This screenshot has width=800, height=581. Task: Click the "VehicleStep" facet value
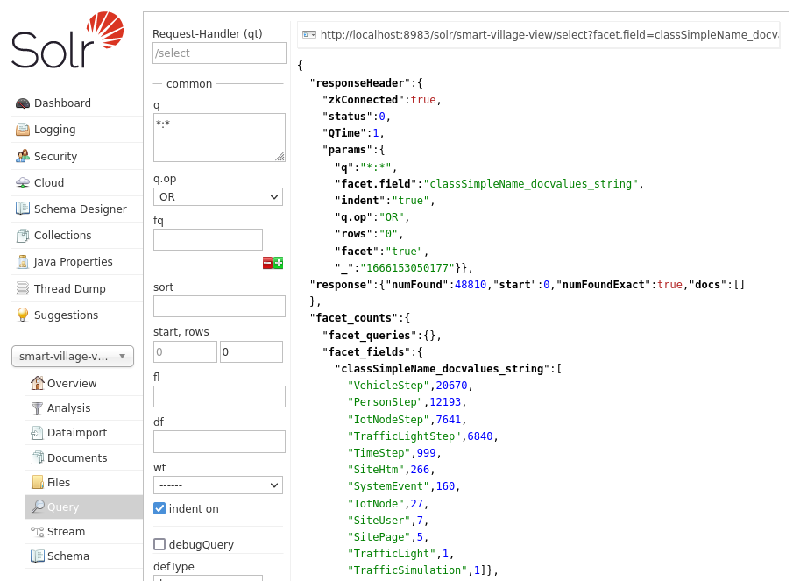(388, 385)
